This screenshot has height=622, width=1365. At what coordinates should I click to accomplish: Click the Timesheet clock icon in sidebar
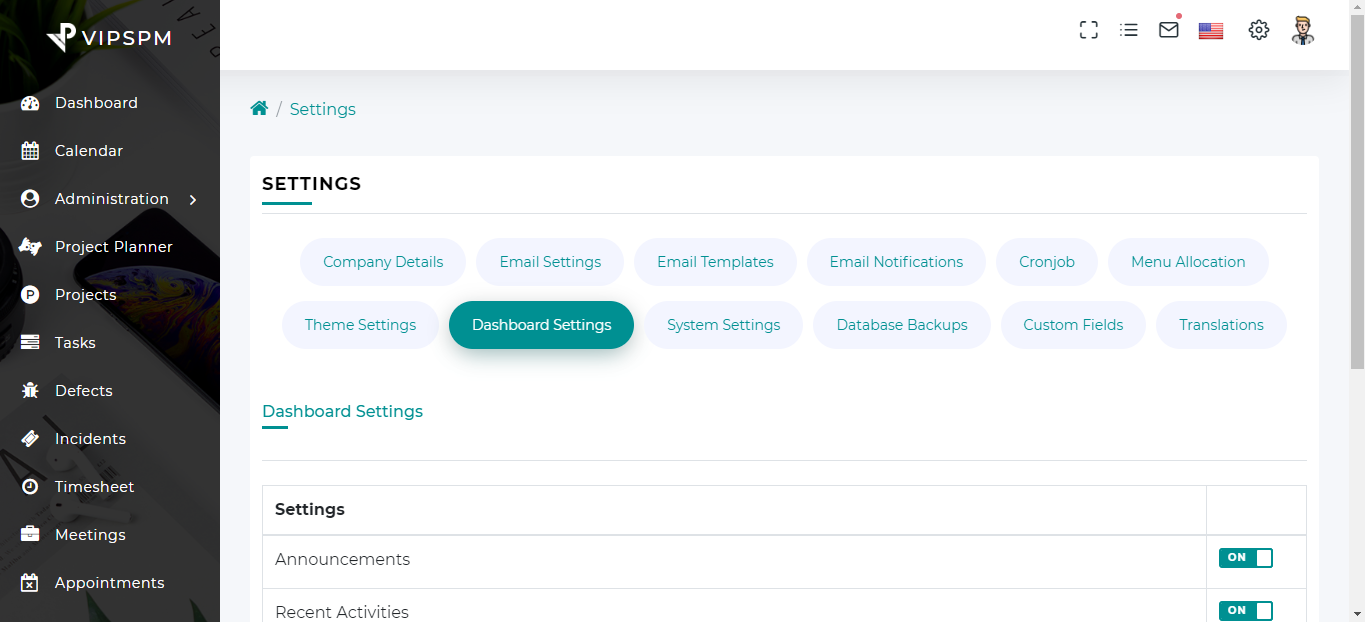click(30, 487)
